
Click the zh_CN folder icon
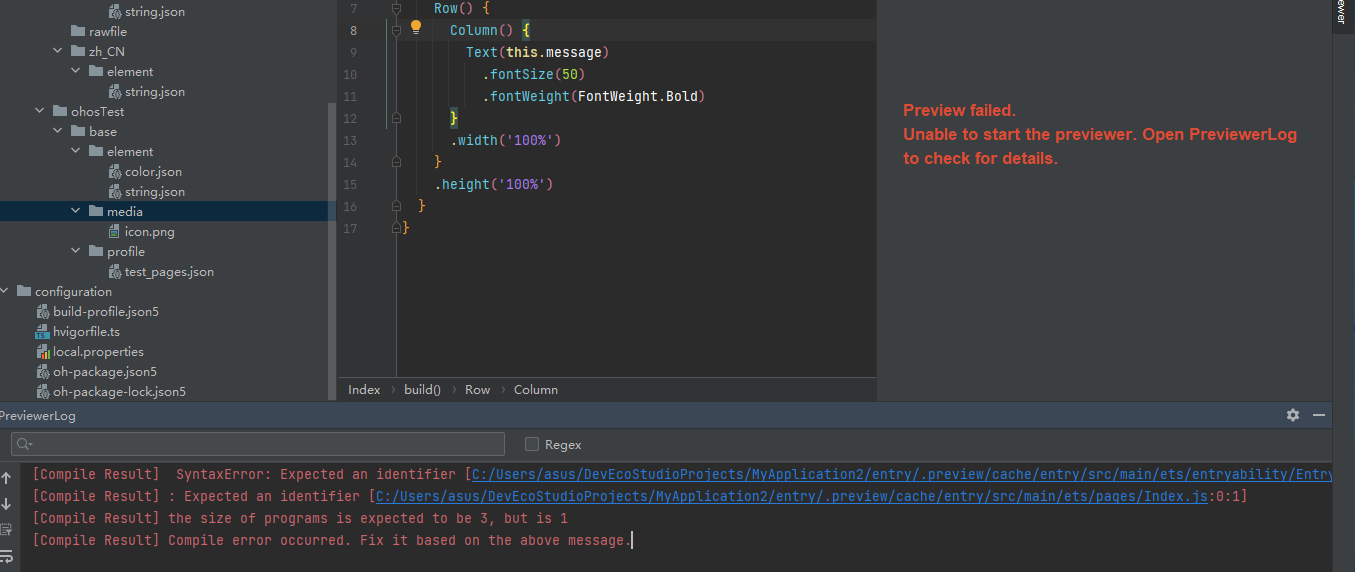[x=79, y=51]
